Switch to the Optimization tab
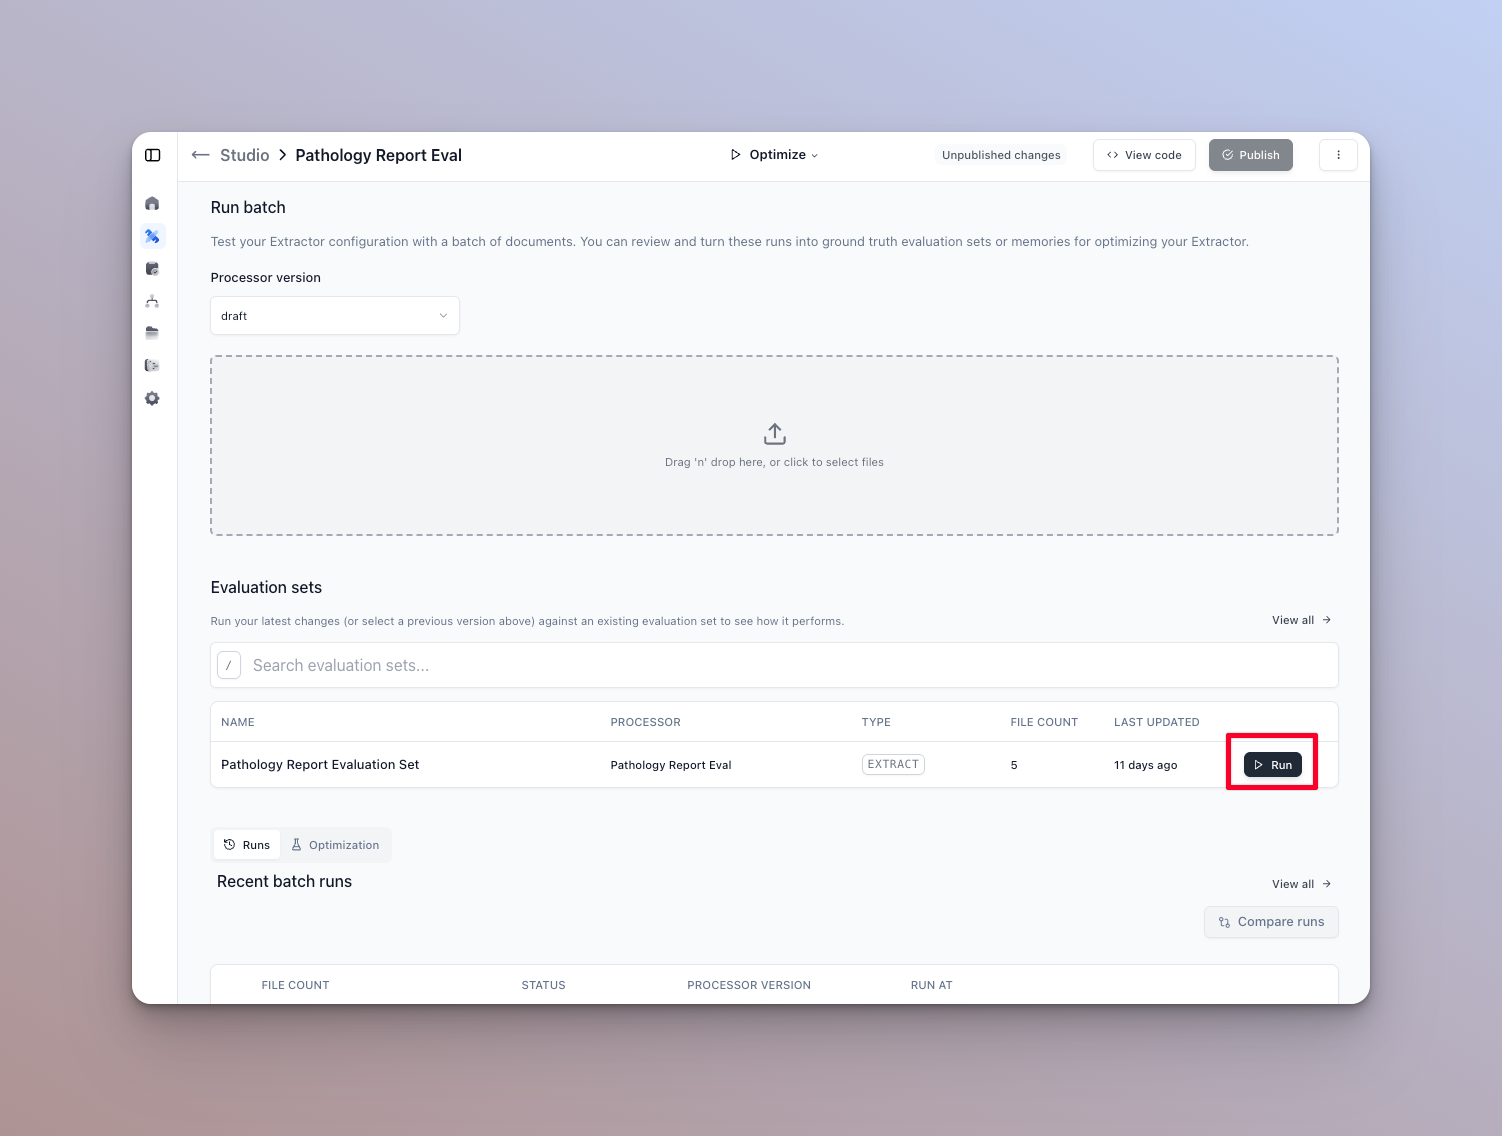The height and width of the screenshot is (1136, 1502). pos(335,845)
